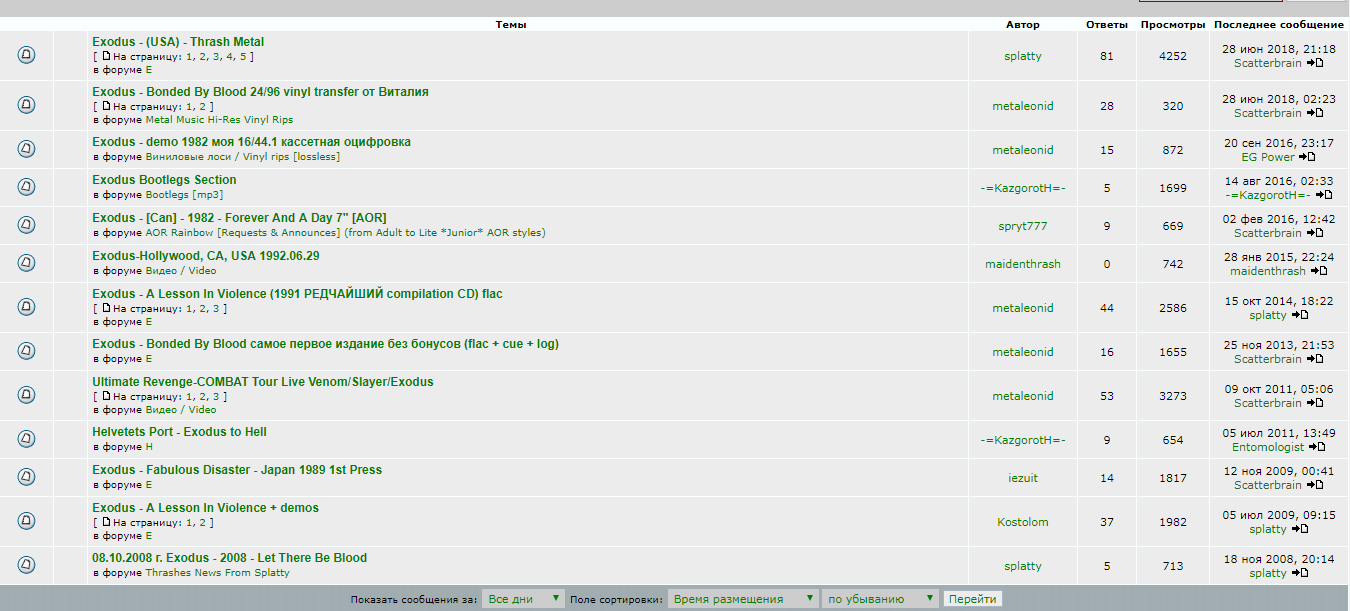Click the Перейти button
1350x611 pixels.
coord(973,599)
